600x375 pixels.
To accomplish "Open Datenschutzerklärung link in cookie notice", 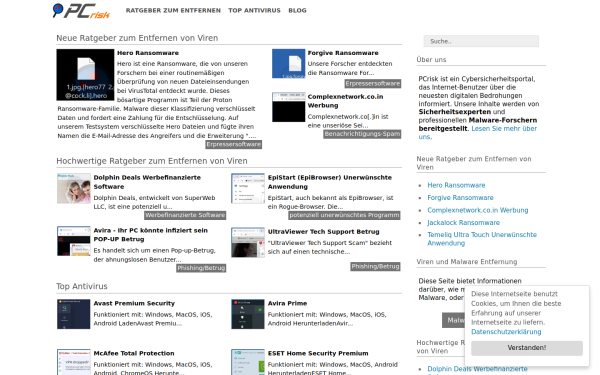I will click(506, 332).
